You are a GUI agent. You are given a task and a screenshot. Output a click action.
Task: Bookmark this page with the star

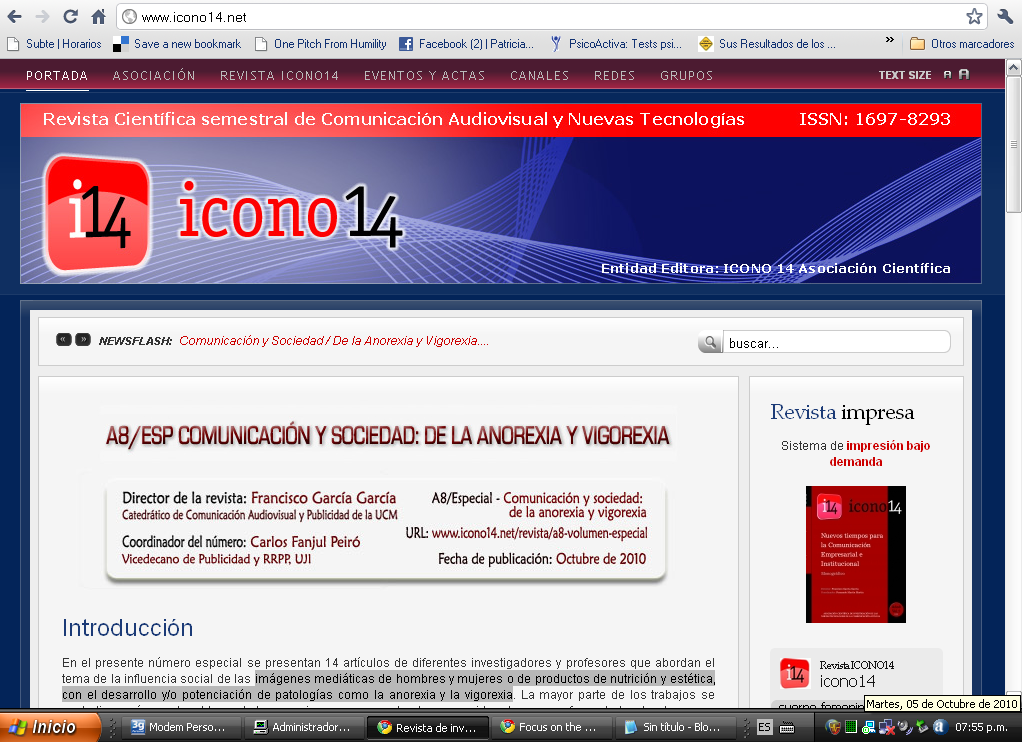(974, 17)
